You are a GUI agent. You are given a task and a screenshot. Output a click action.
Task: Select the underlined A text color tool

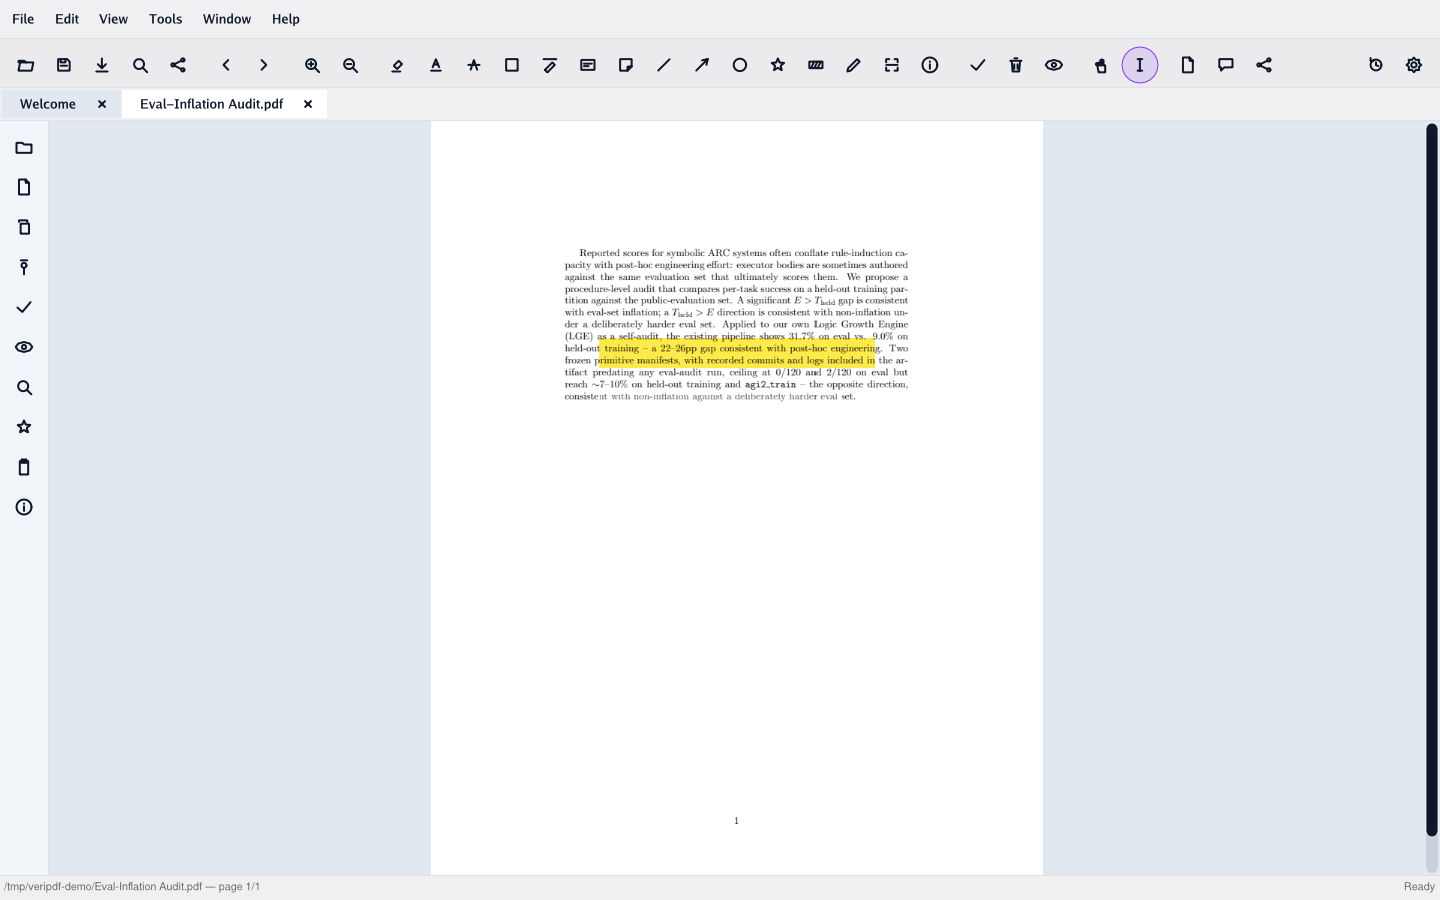tap(436, 65)
